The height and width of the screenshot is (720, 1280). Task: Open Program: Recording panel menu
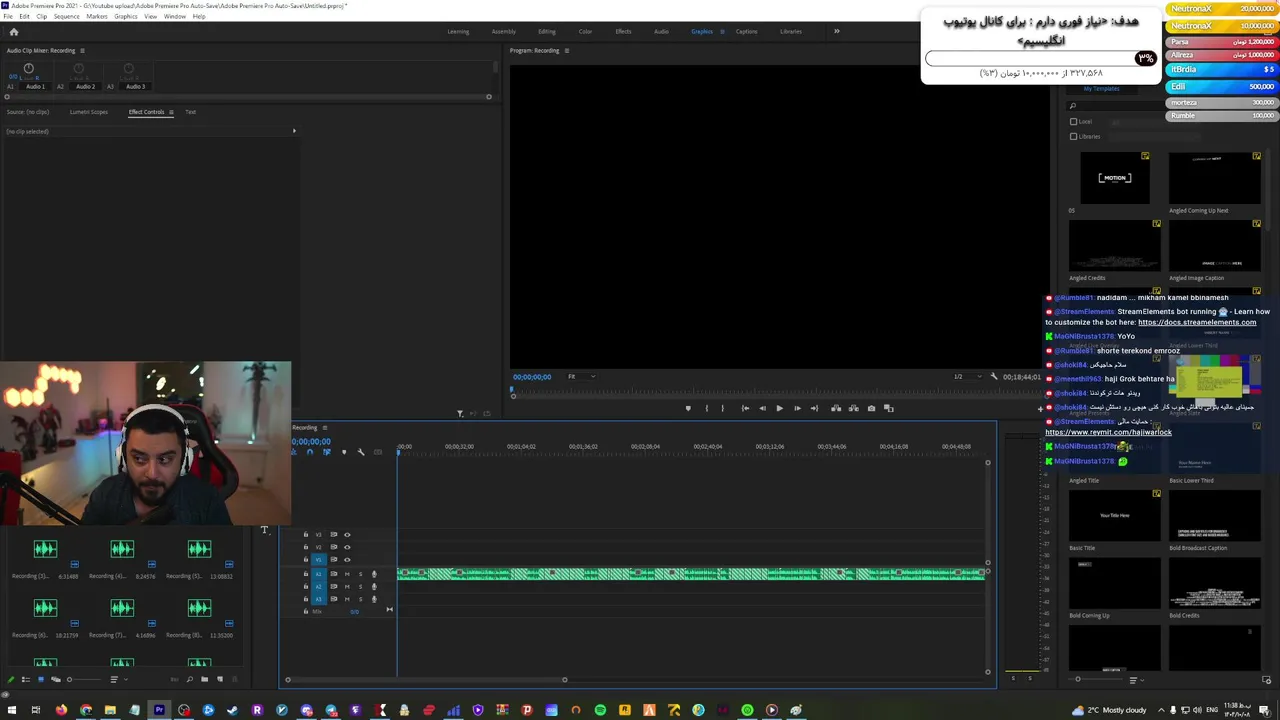567,50
